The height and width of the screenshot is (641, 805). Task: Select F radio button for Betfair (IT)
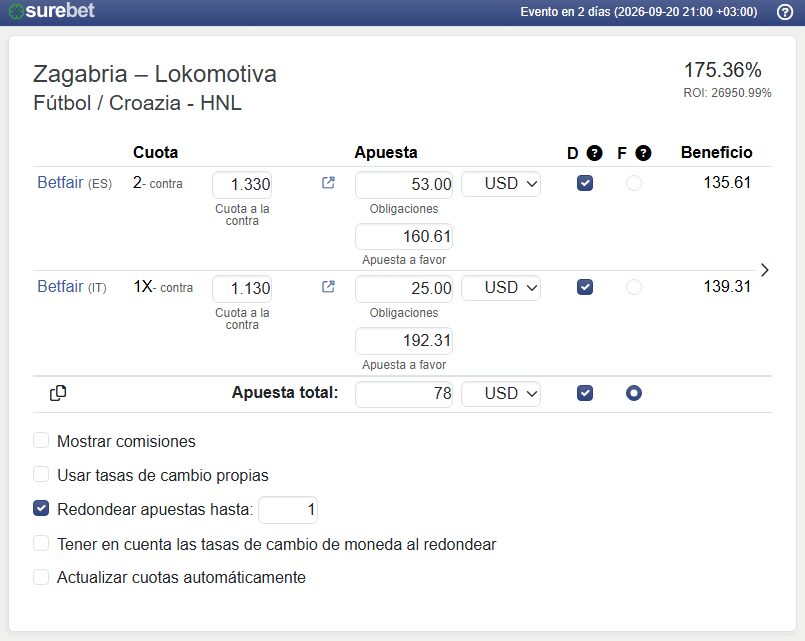[x=634, y=287]
